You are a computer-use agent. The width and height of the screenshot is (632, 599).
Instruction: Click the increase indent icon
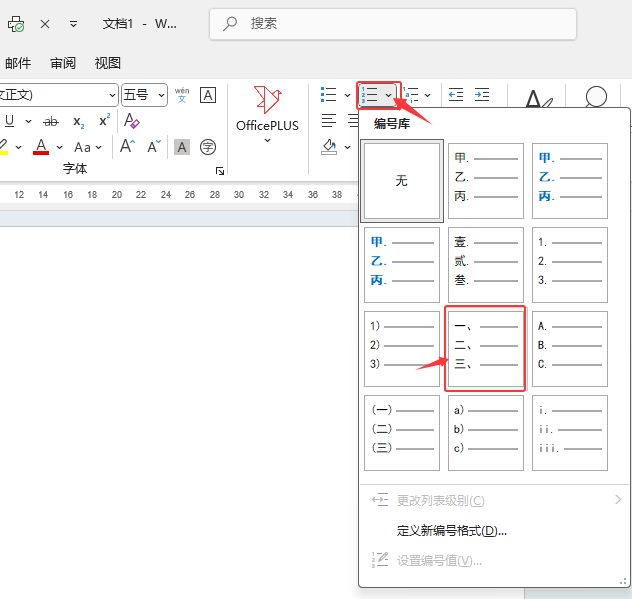click(x=482, y=95)
